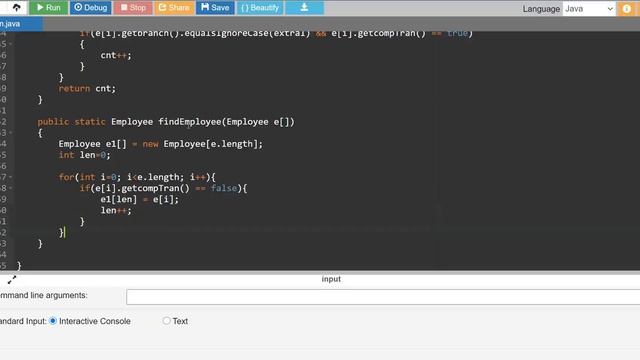Click the 'e1[len] = e[i];' line

[140, 200]
